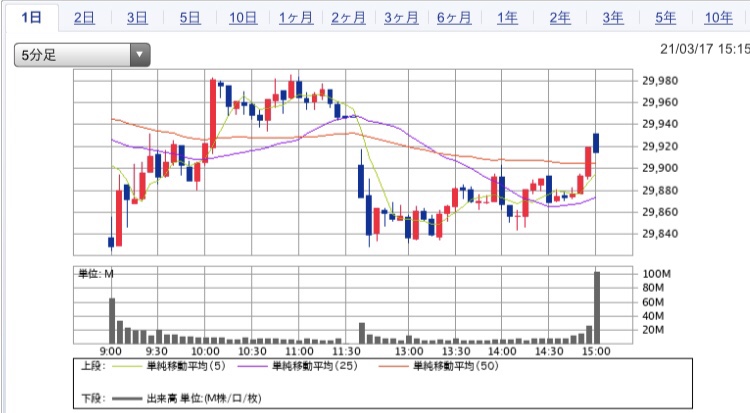Click the 下段 legend row label

pos(93,398)
